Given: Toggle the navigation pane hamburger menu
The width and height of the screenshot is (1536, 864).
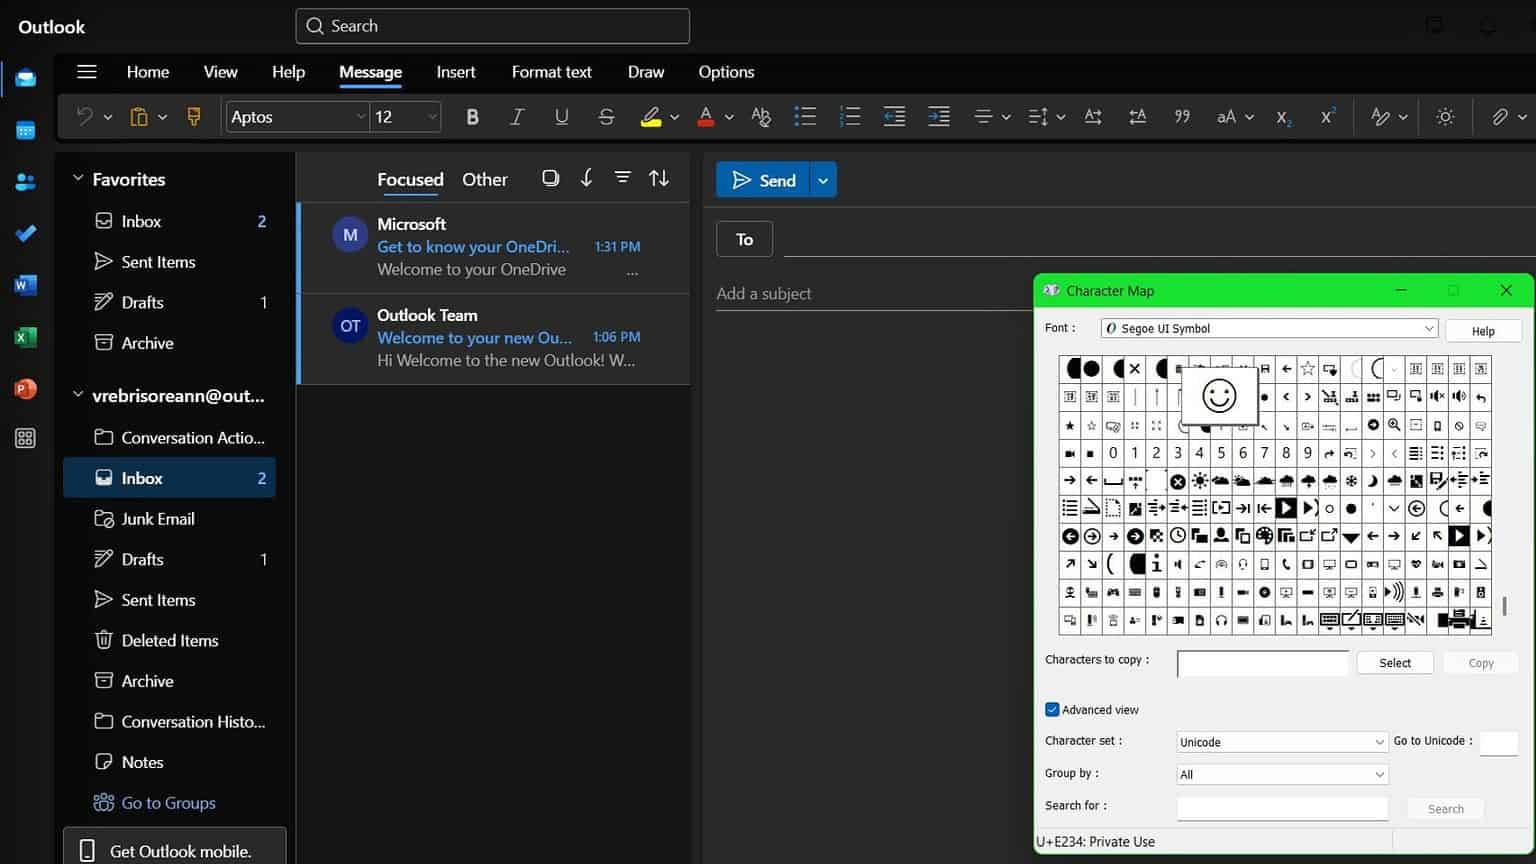Looking at the screenshot, I should coord(87,72).
